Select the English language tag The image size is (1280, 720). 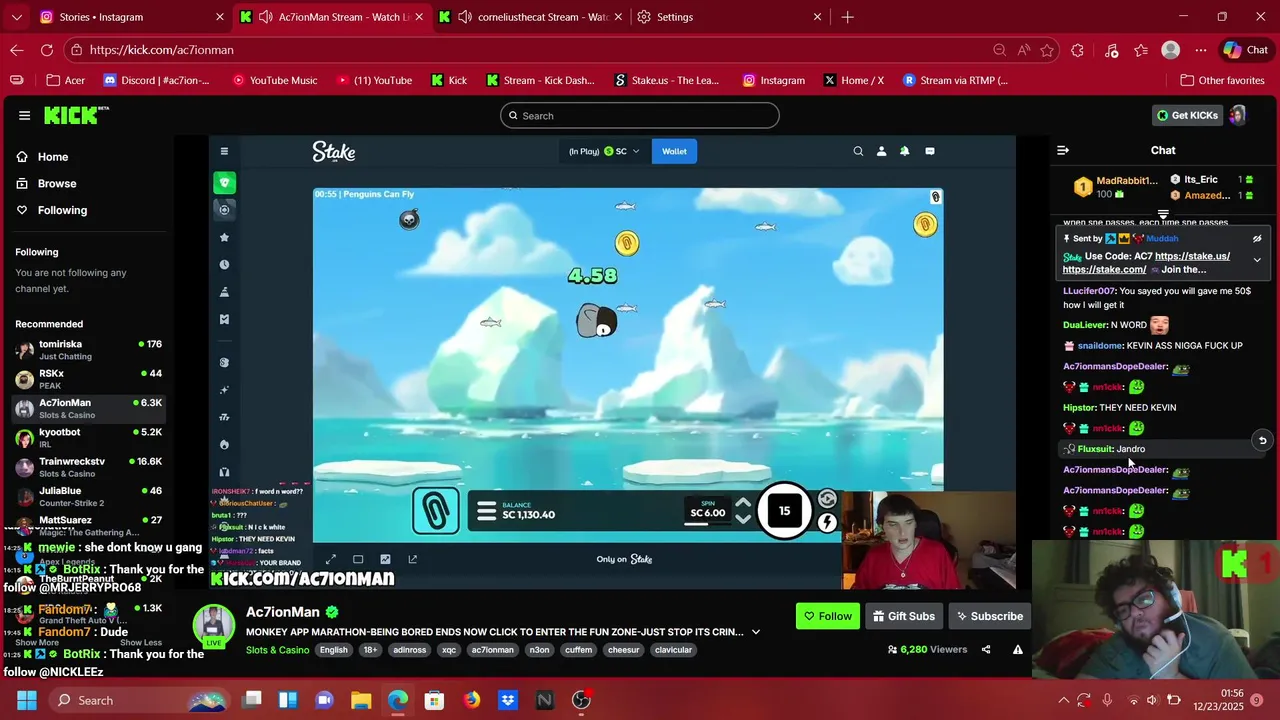coord(334,650)
